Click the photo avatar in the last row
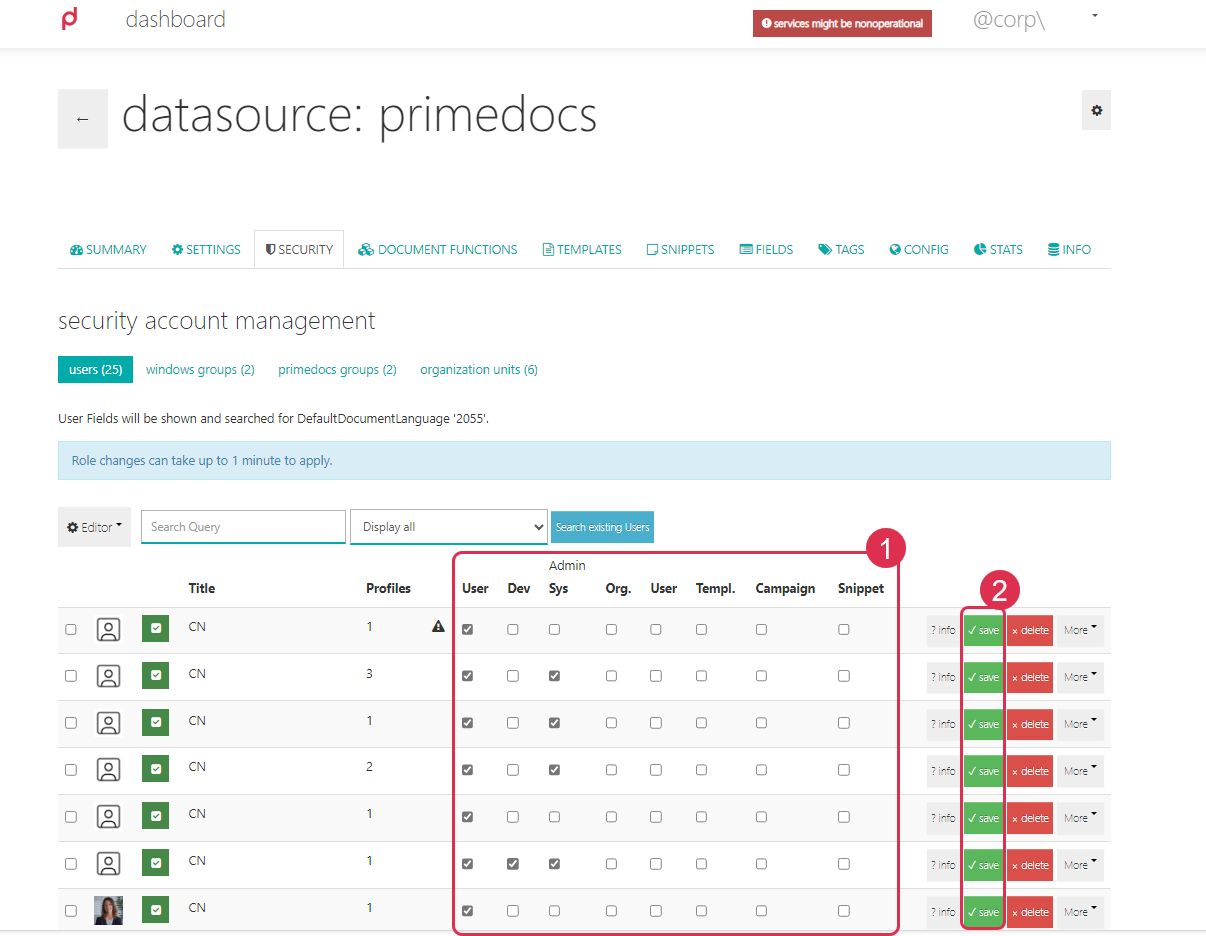Screen dimensions: 1206x936 [108, 910]
